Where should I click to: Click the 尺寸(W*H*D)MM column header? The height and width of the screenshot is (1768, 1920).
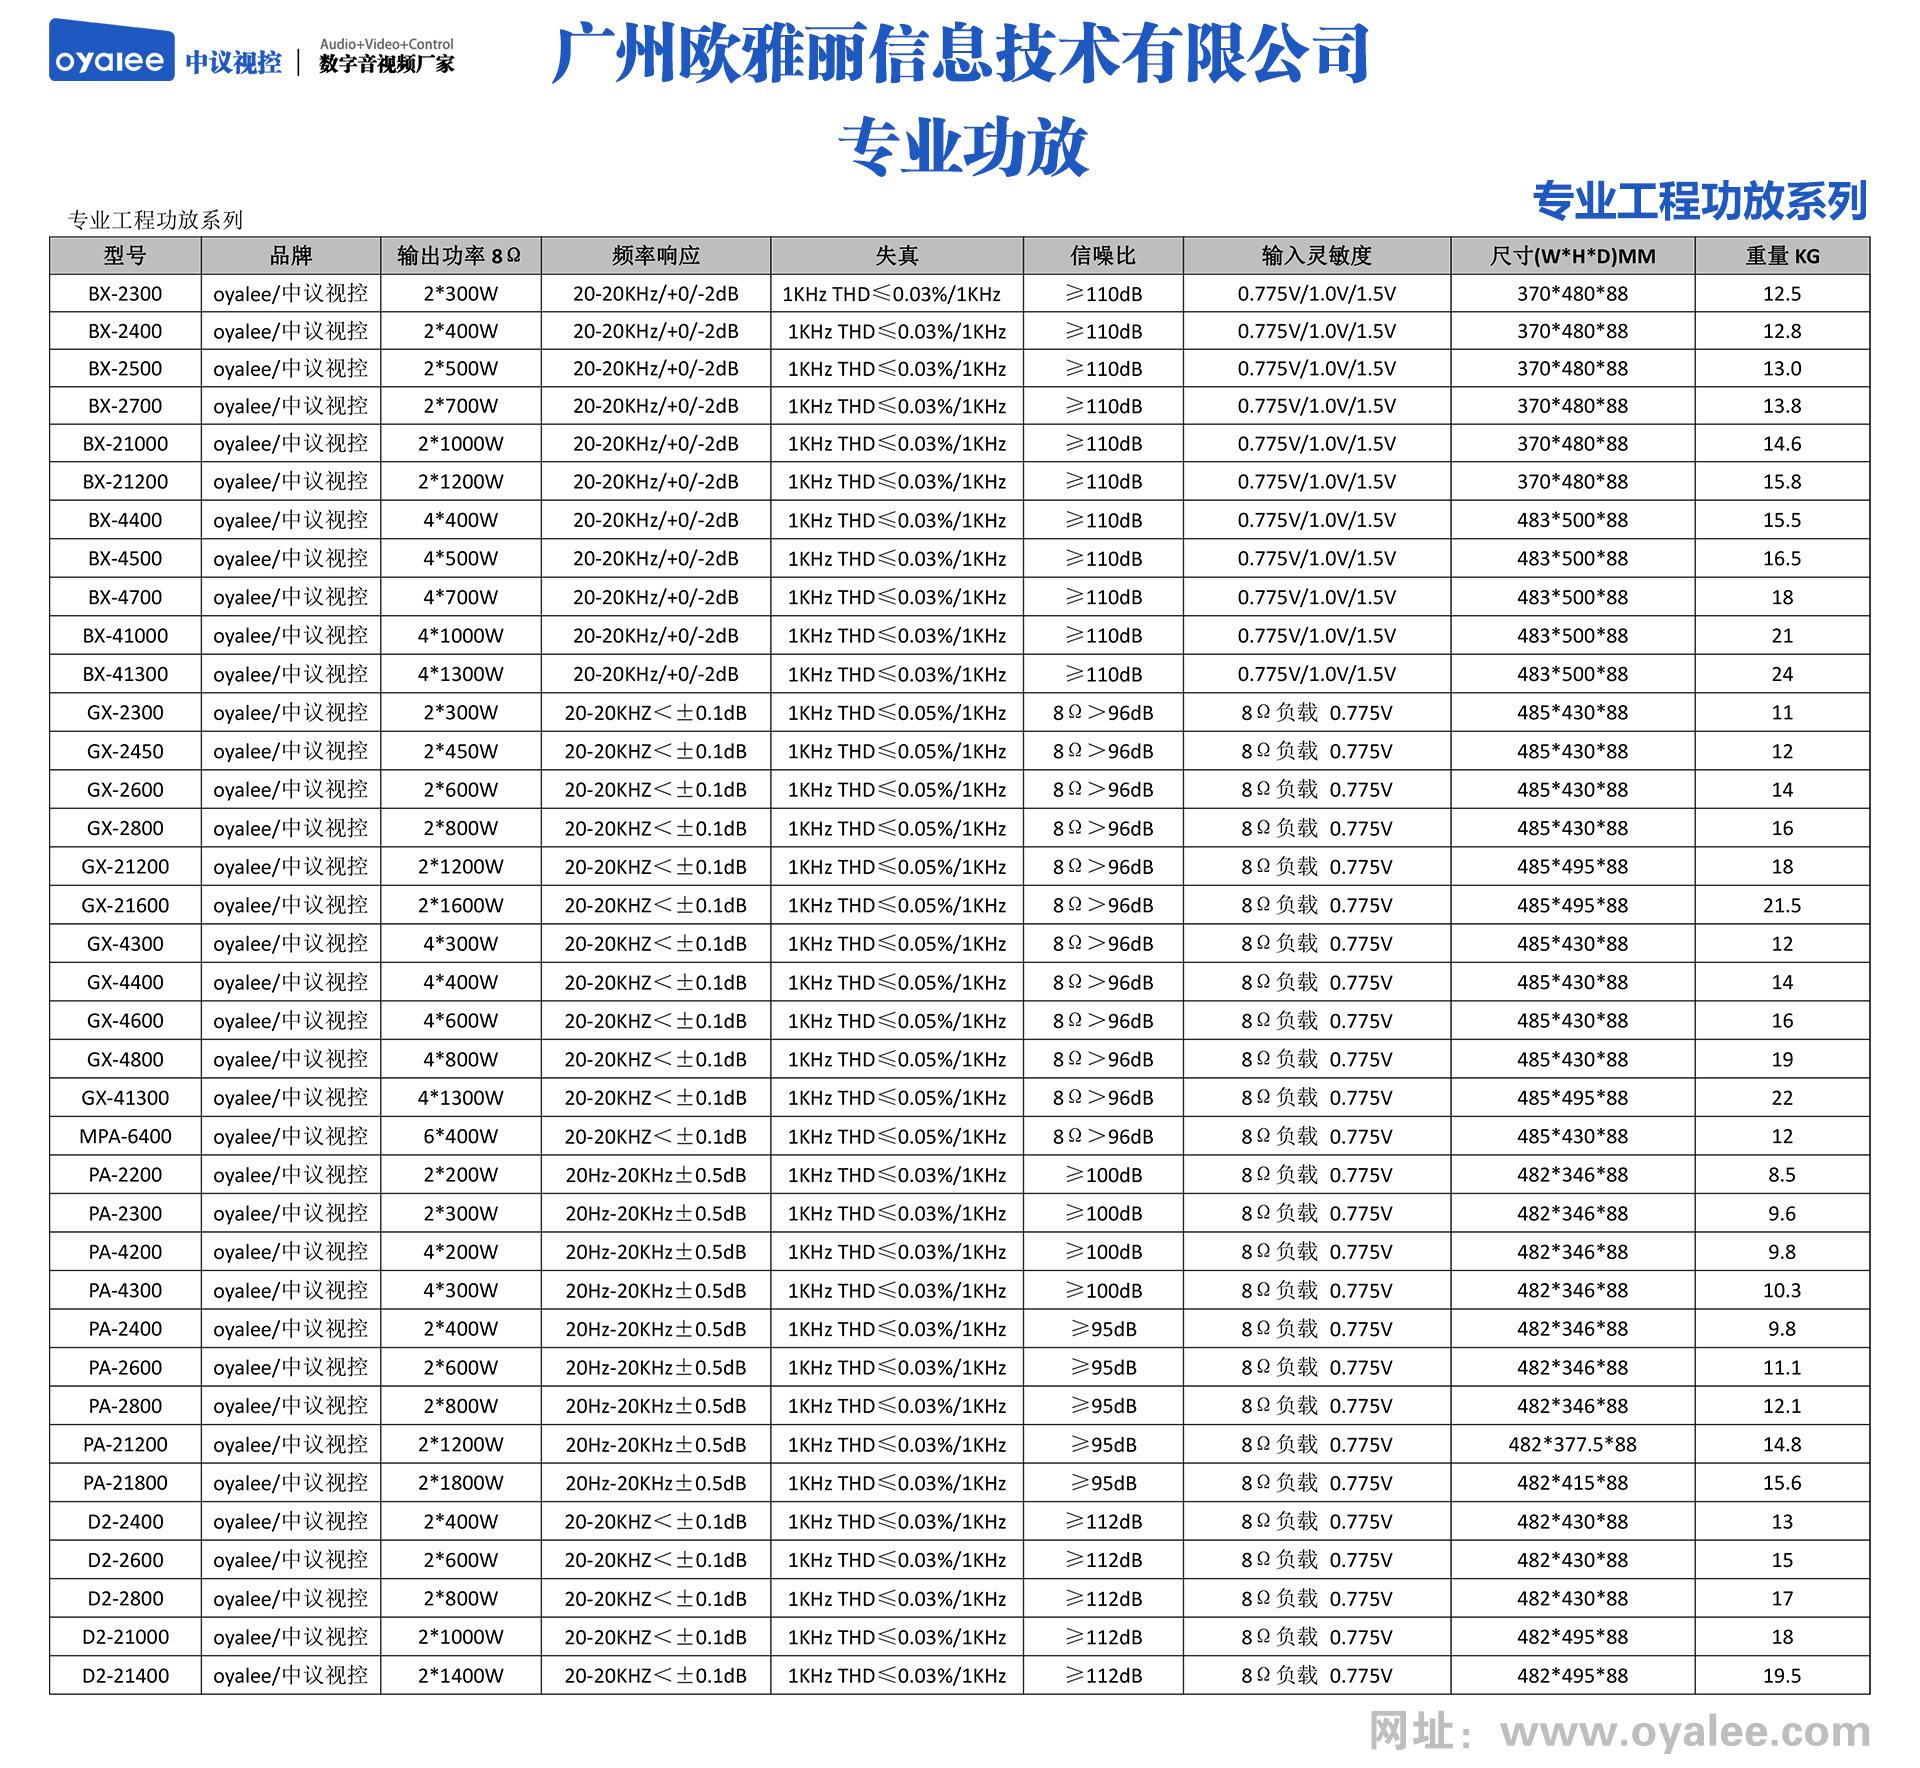point(1572,256)
